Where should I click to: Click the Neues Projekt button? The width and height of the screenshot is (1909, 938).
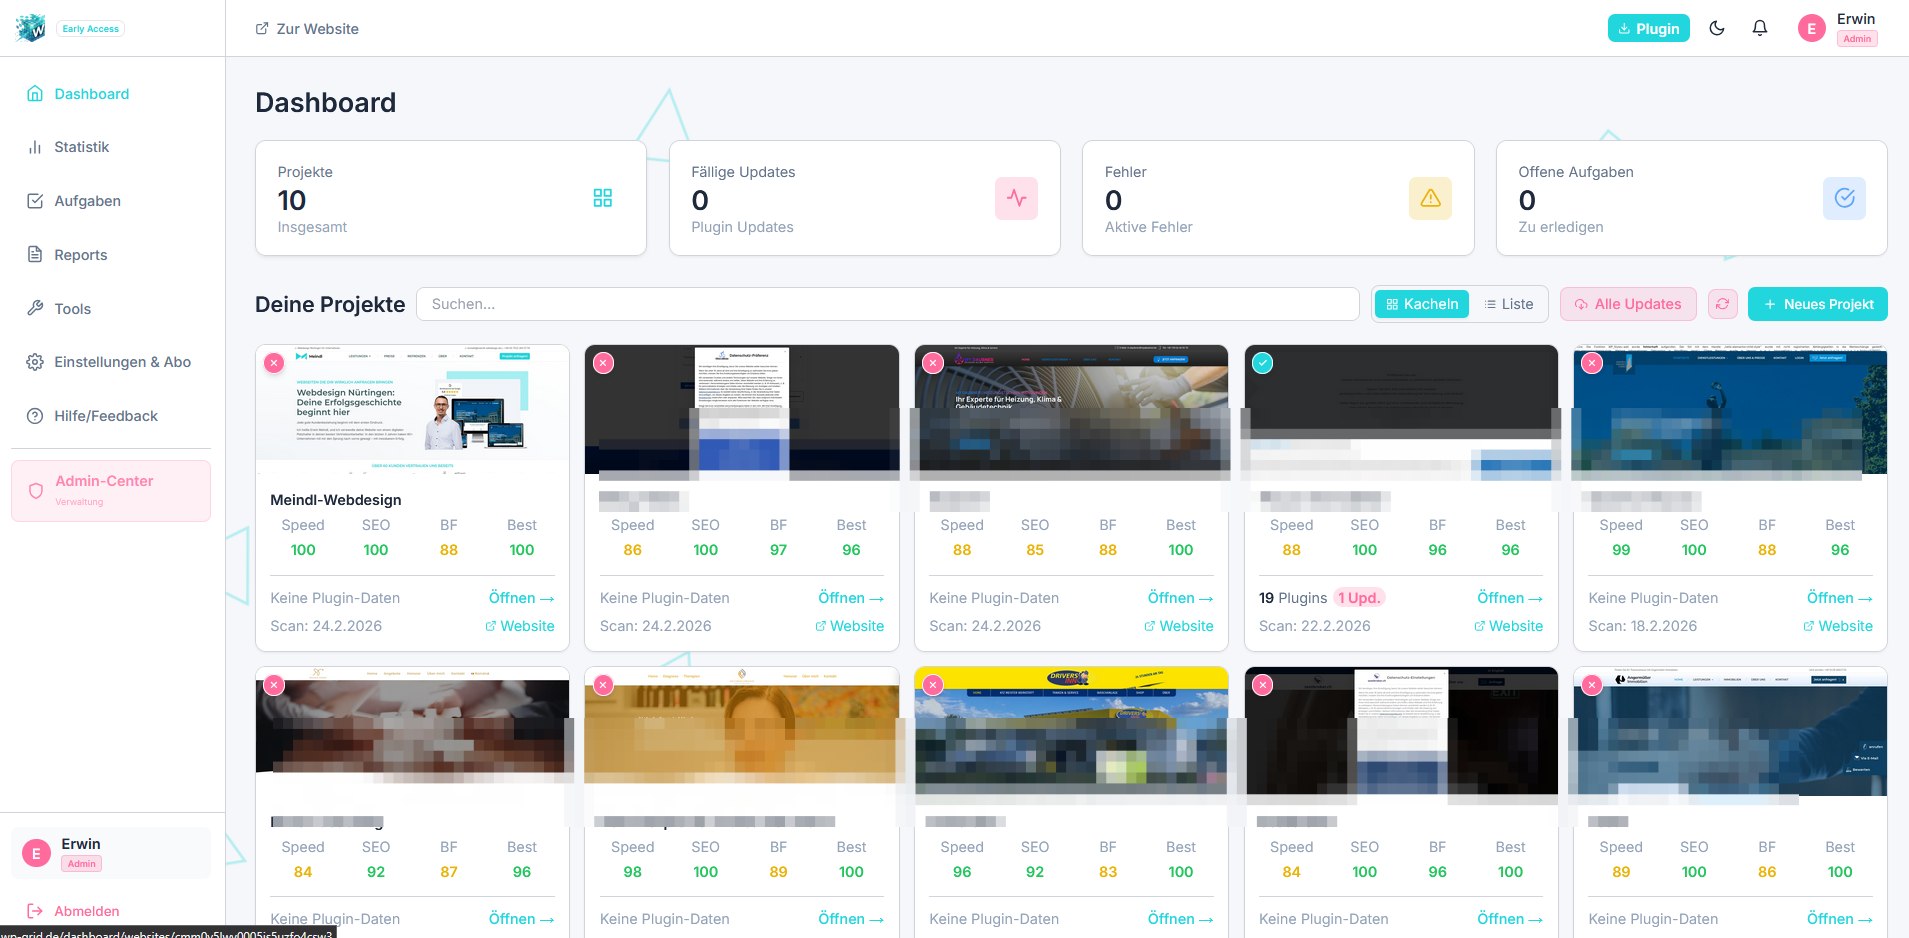click(x=1817, y=304)
